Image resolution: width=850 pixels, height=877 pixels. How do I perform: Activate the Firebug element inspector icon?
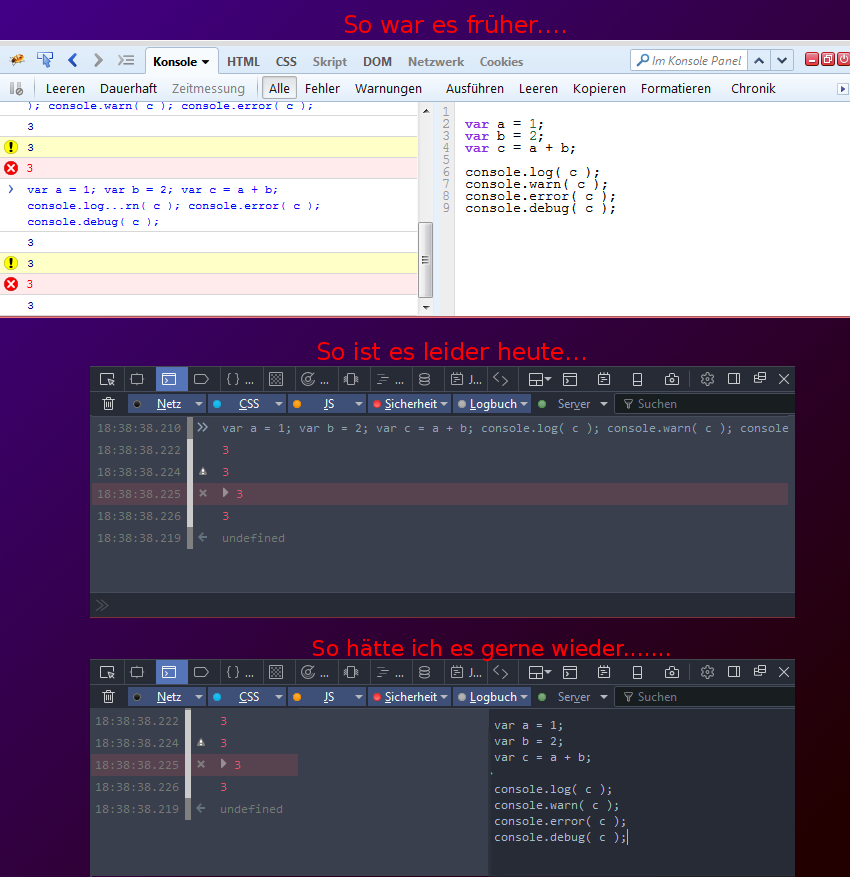click(x=45, y=61)
